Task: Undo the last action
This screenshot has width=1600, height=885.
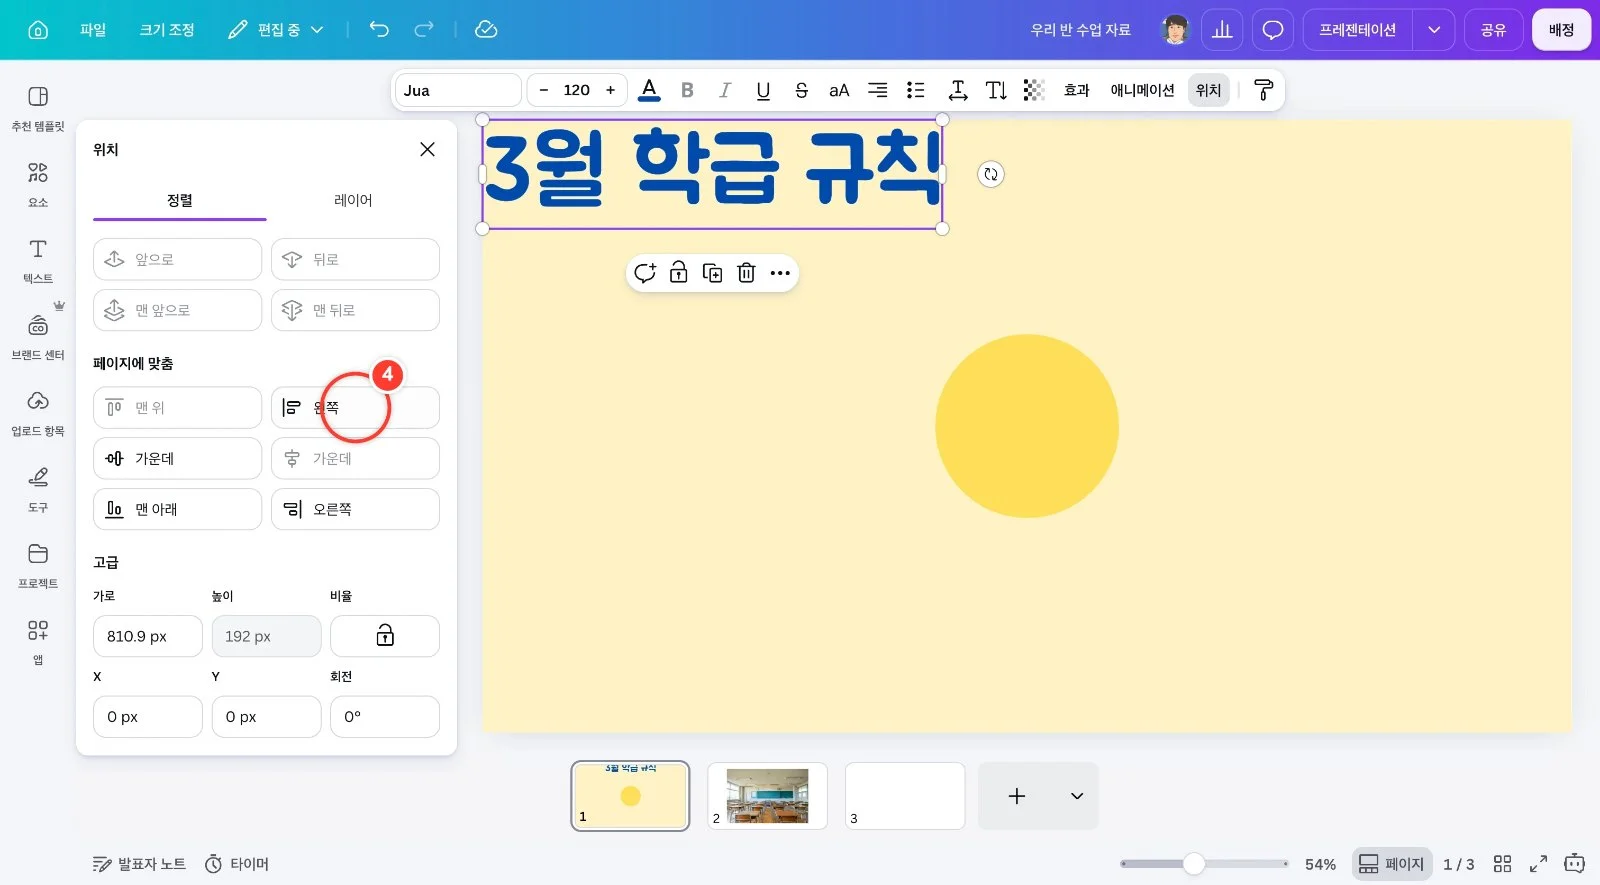Action: [x=379, y=29]
